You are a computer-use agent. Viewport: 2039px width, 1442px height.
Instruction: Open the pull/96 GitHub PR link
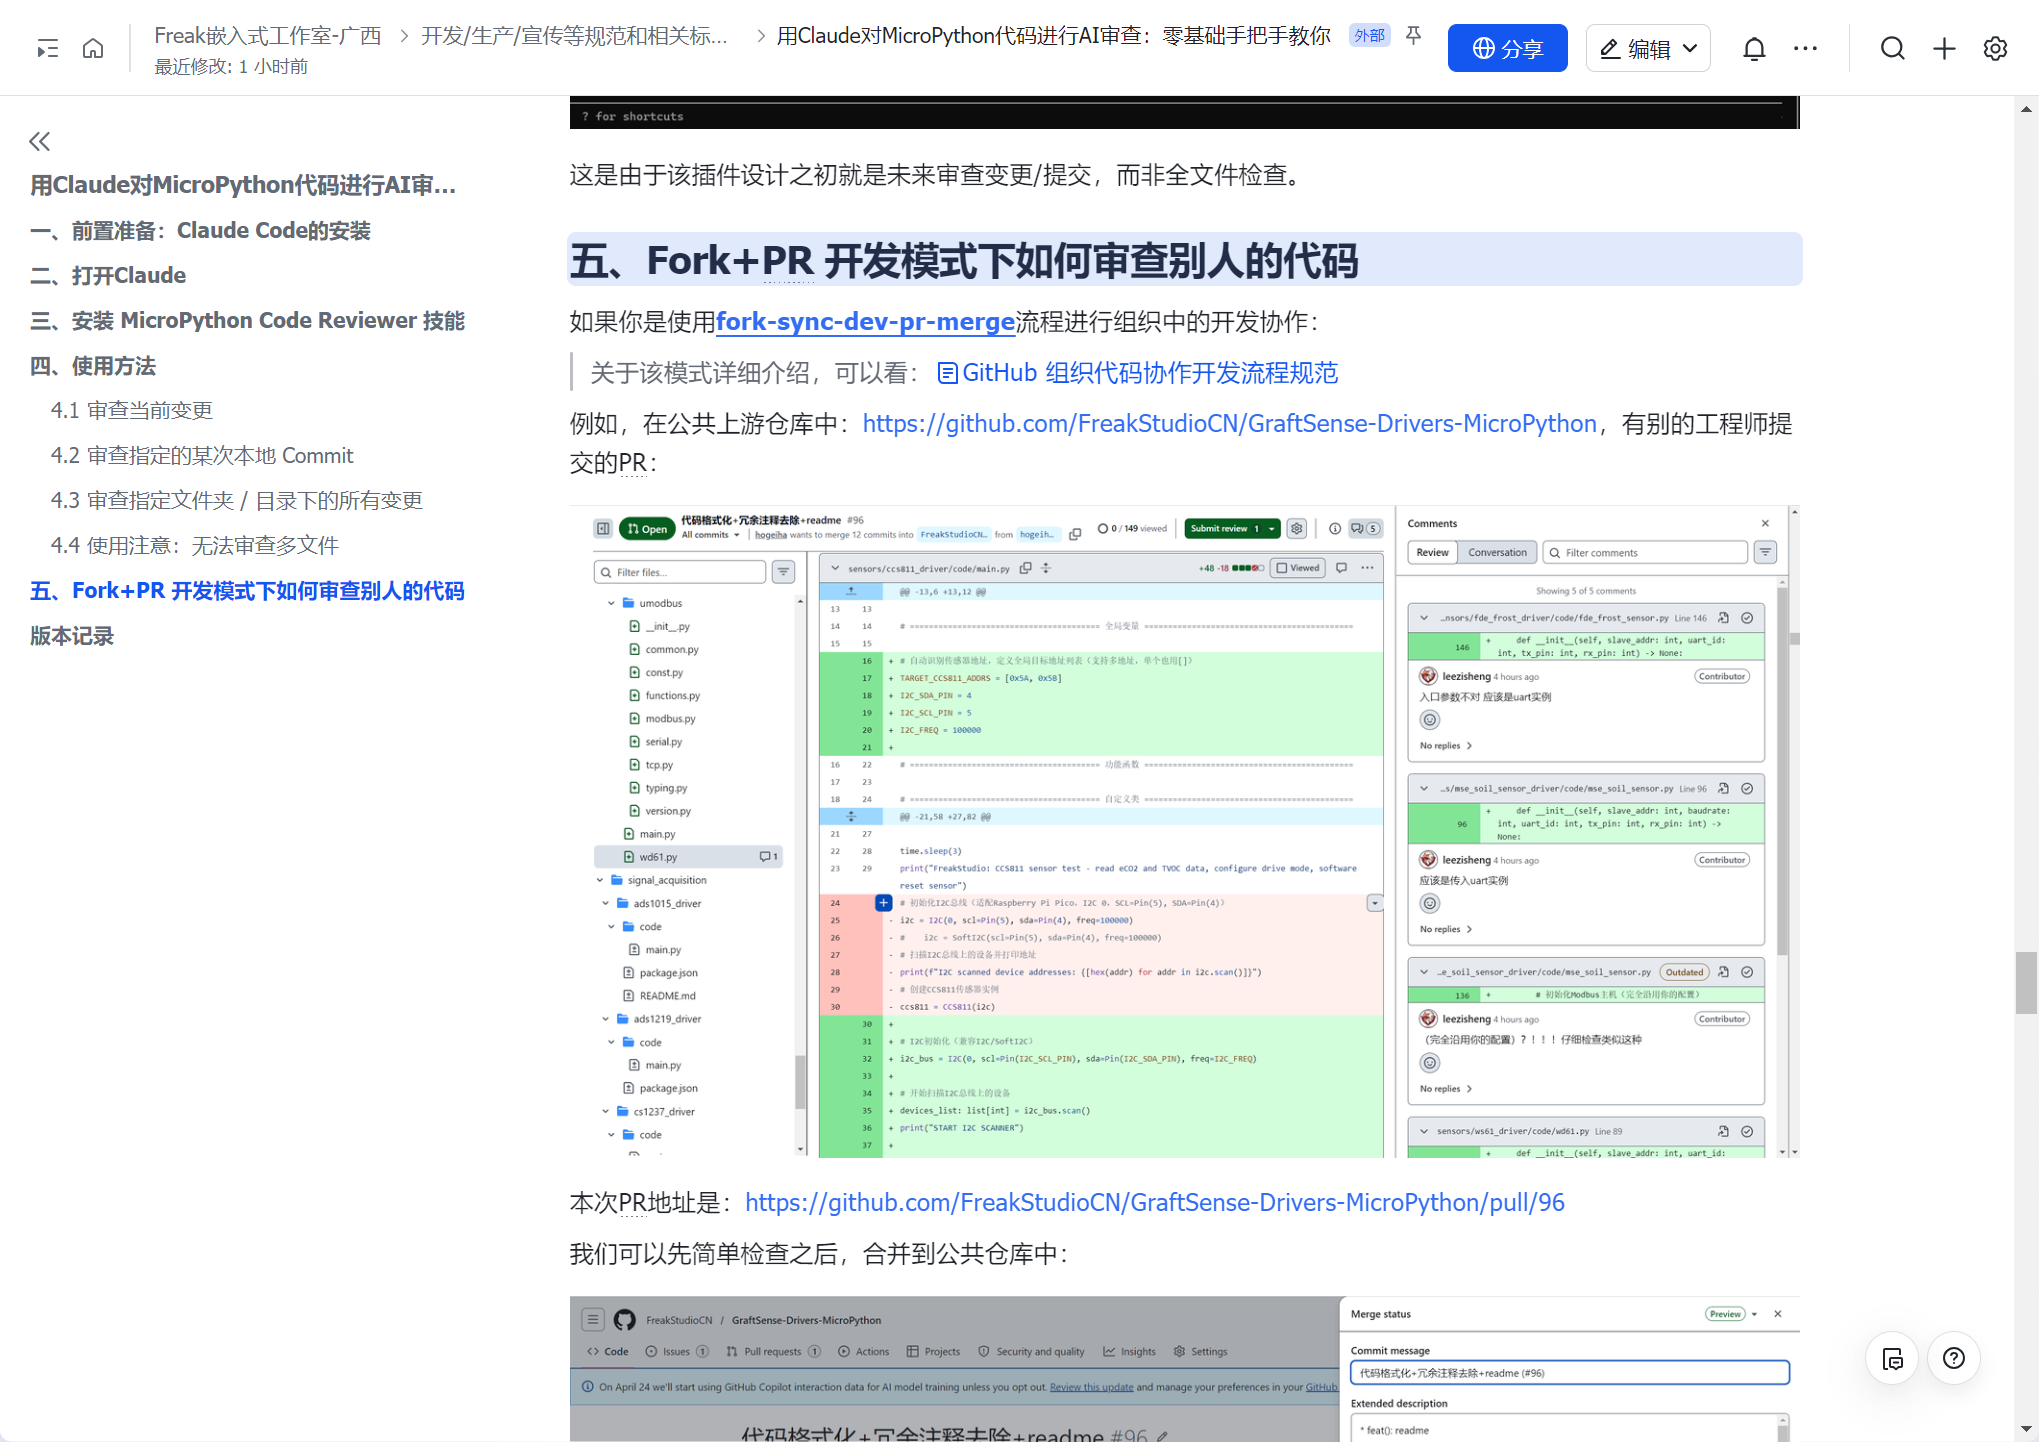point(1154,1202)
